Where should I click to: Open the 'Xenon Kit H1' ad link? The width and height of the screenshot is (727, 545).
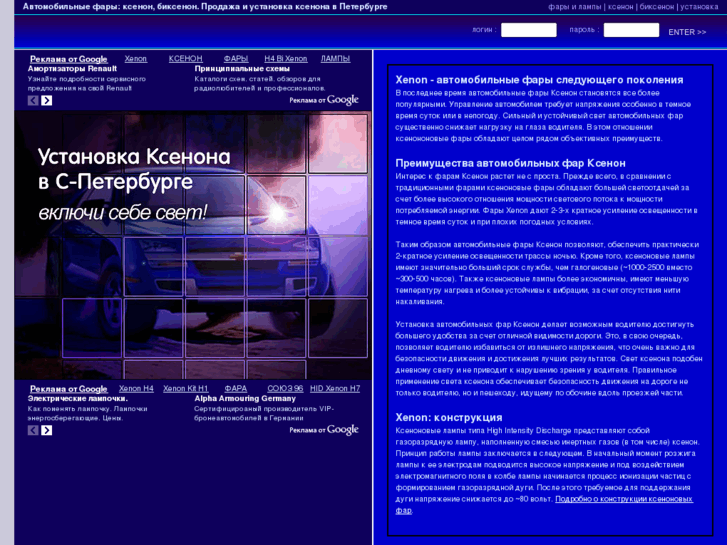(x=185, y=389)
